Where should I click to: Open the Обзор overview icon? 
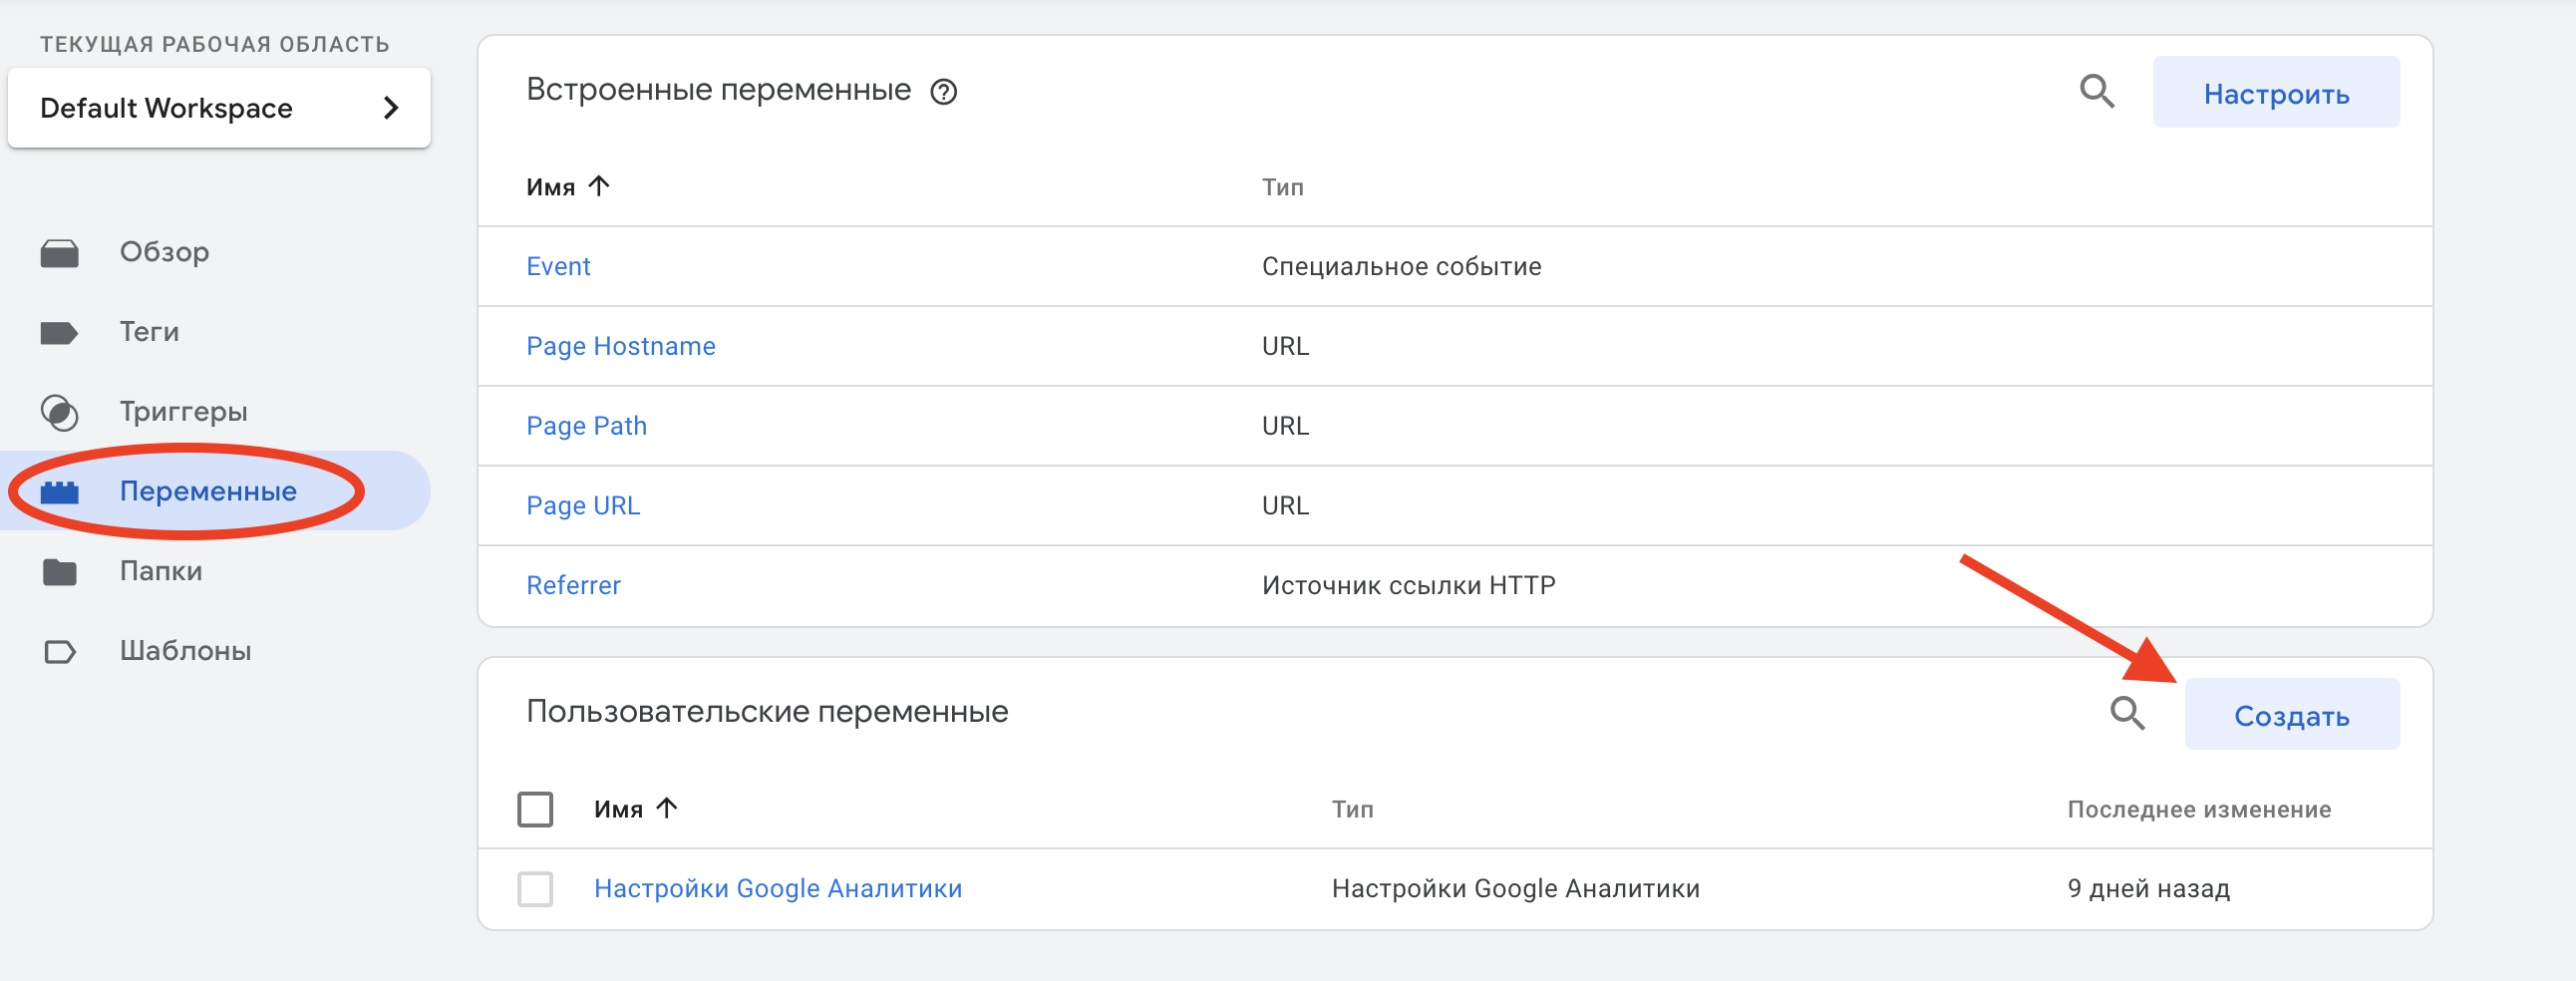[x=59, y=253]
